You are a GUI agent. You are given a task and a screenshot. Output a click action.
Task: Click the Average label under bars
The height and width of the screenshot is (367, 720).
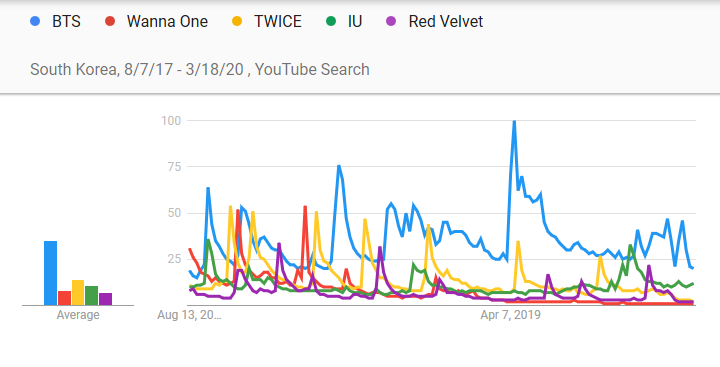click(x=78, y=315)
